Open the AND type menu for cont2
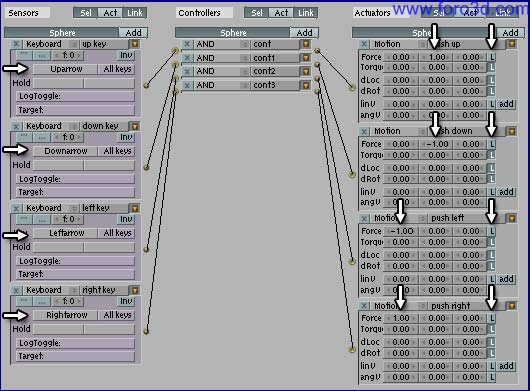 point(222,71)
